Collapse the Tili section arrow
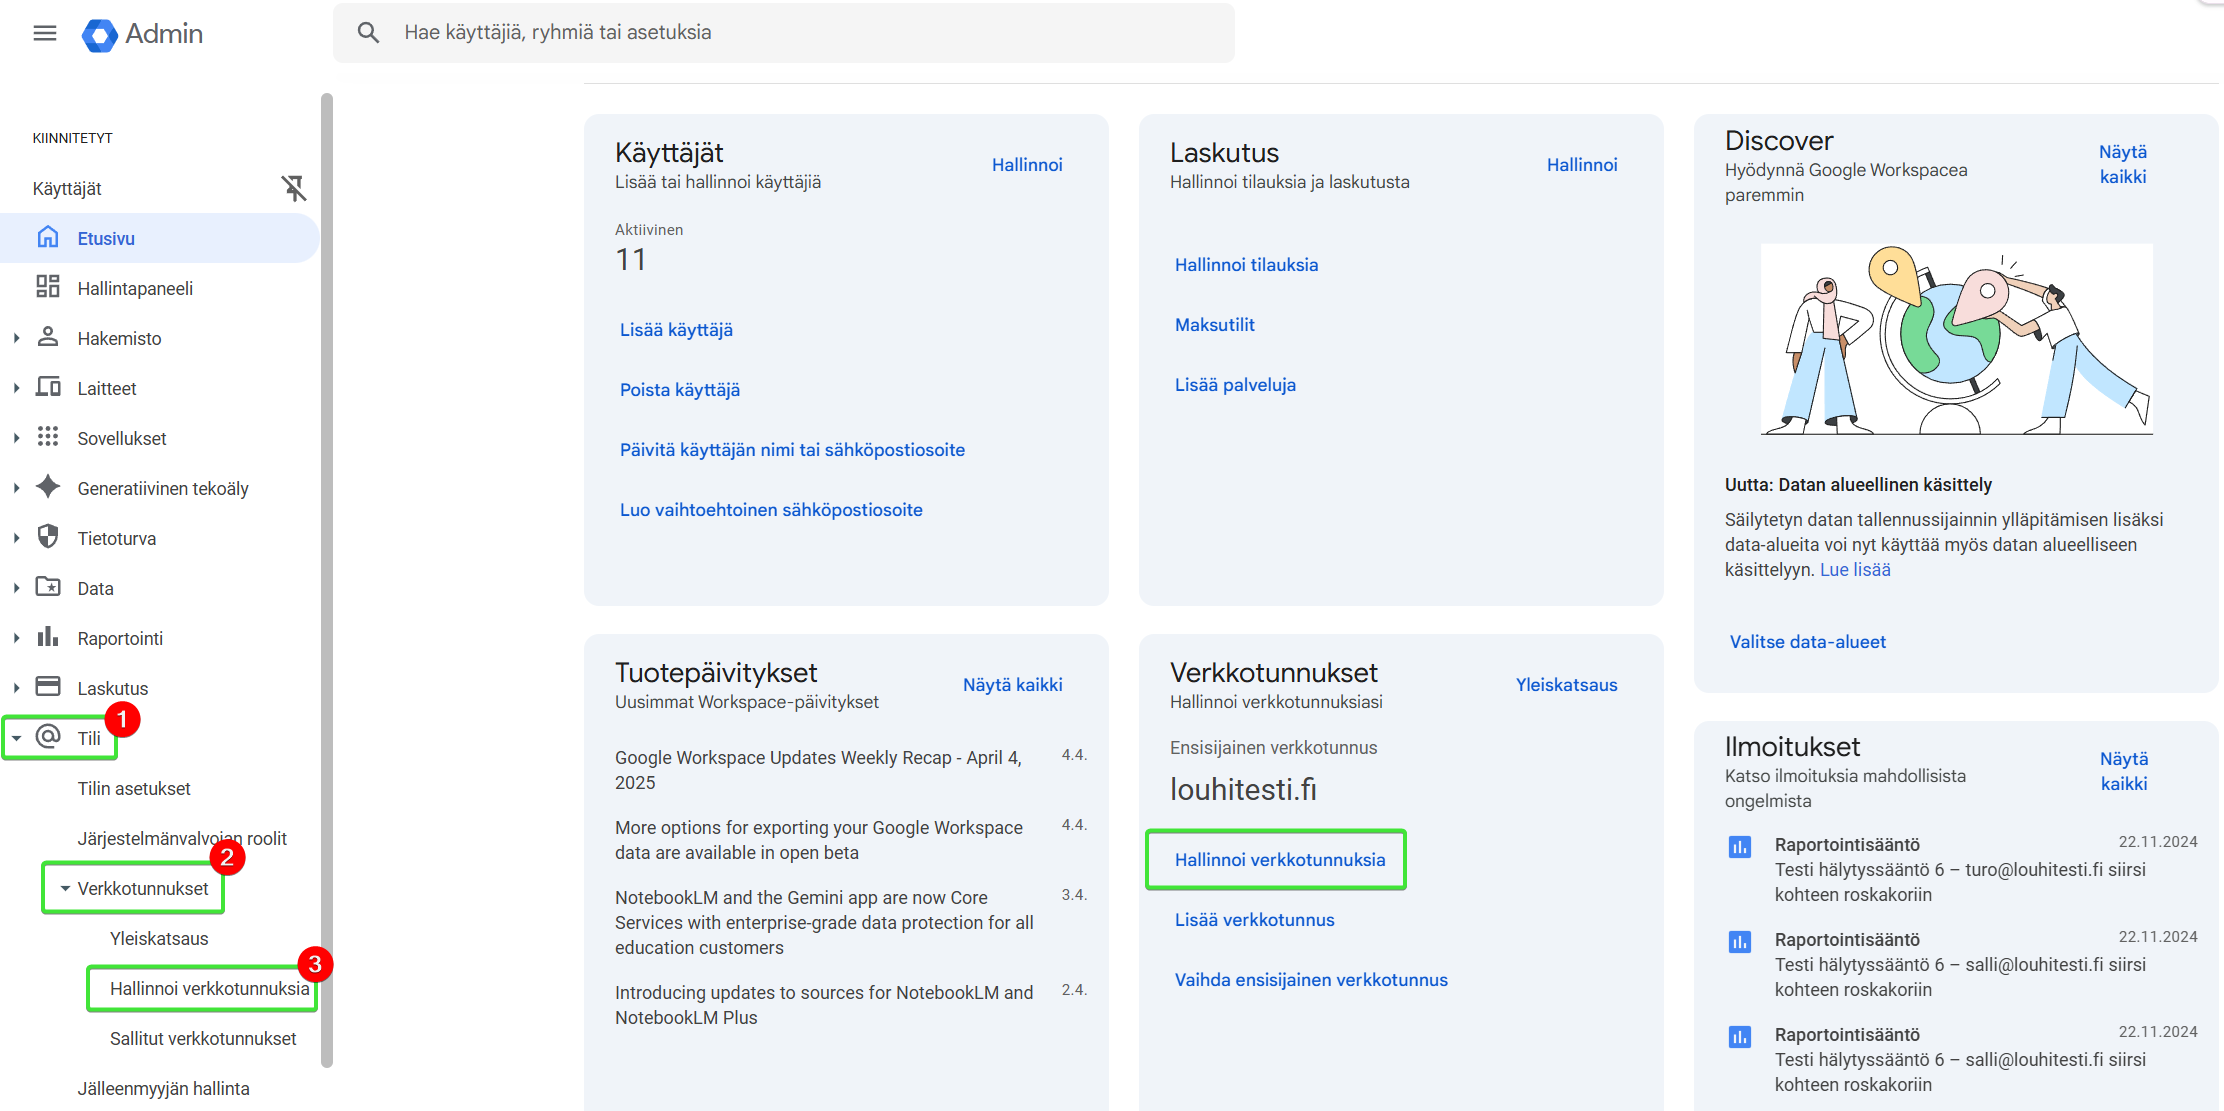This screenshot has height=1111, width=2224. pyautogui.click(x=16, y=738)
